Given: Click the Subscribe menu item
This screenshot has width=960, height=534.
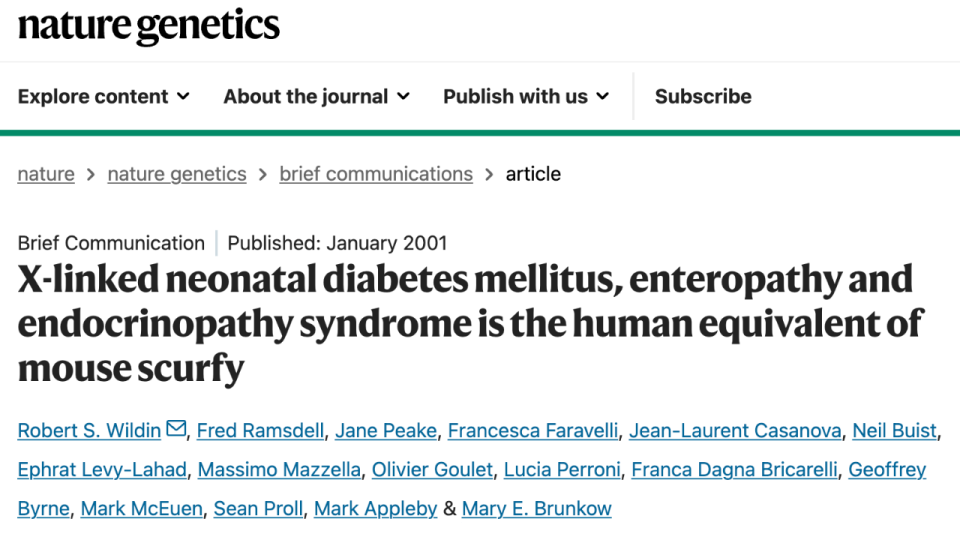Looking at the screenshot, I should pos(703,97).
